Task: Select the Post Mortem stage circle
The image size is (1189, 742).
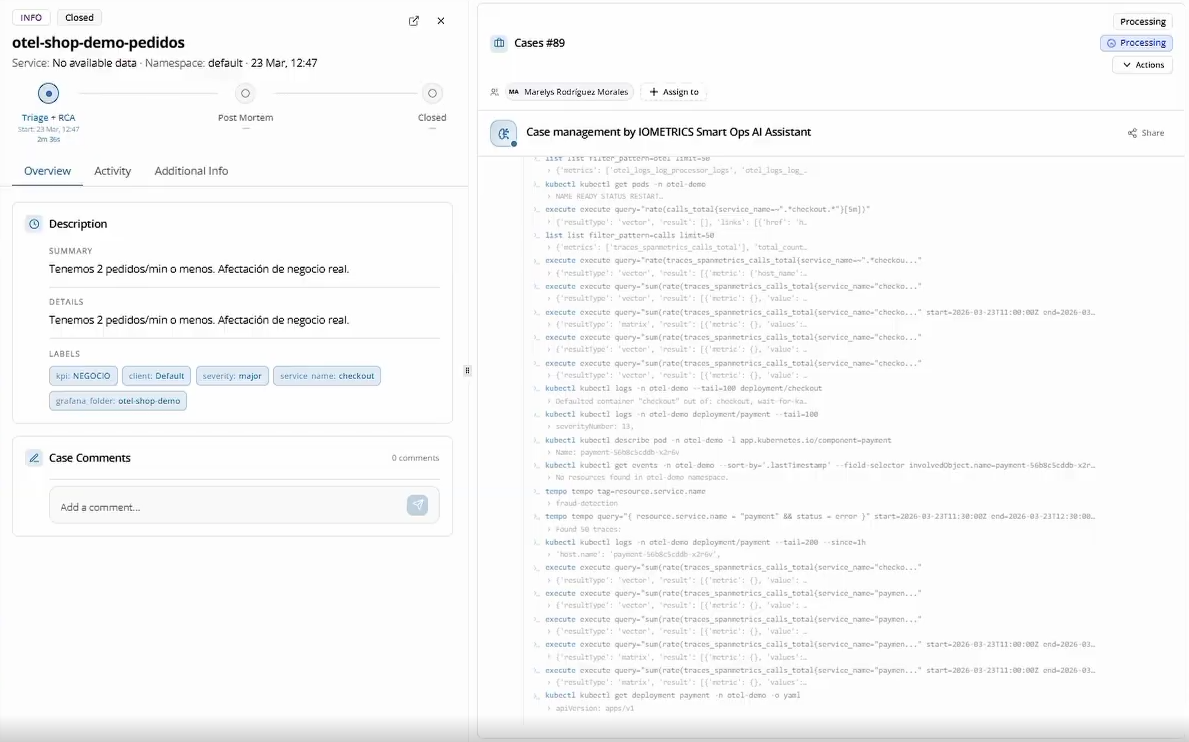Action: [x=246, y=94]
